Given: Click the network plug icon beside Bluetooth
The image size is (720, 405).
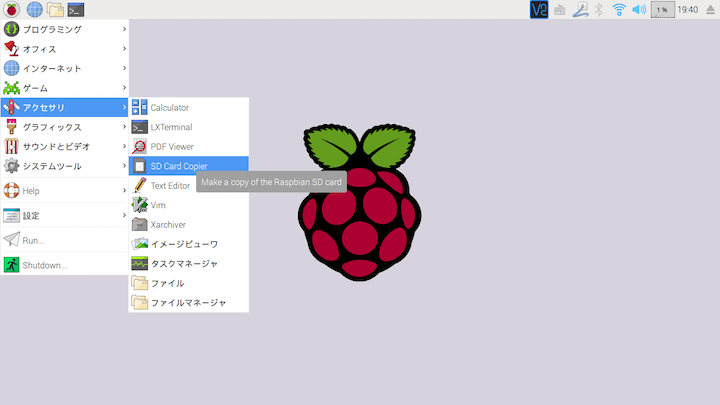Looking at the screenshot, I should (x=580, y=10).
